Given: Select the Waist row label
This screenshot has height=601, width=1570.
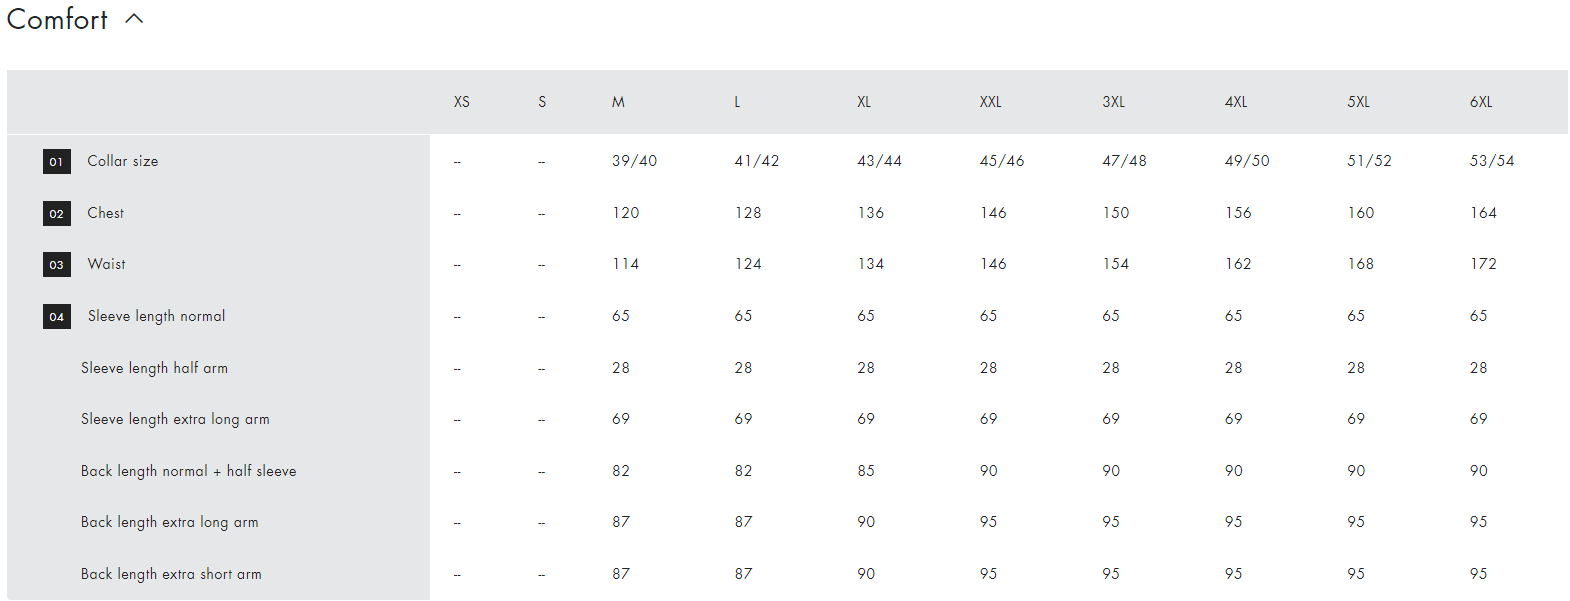Looking at the screenshot, I should point(107,264).
